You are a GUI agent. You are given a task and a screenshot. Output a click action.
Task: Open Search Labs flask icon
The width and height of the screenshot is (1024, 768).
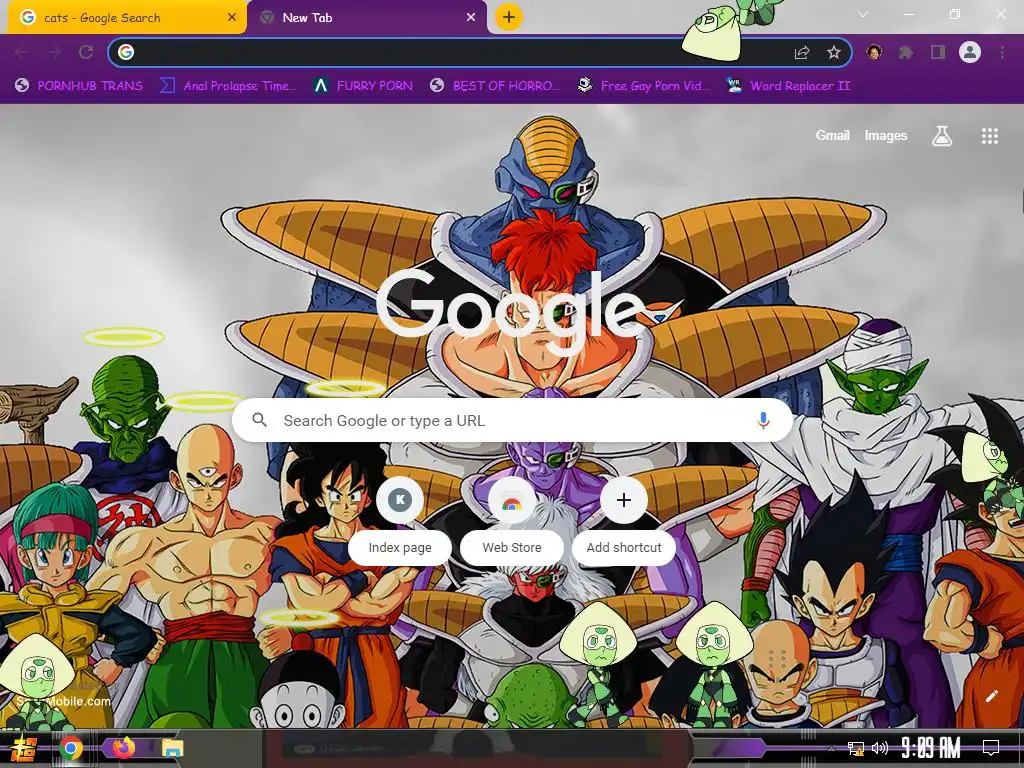[942, 136]
